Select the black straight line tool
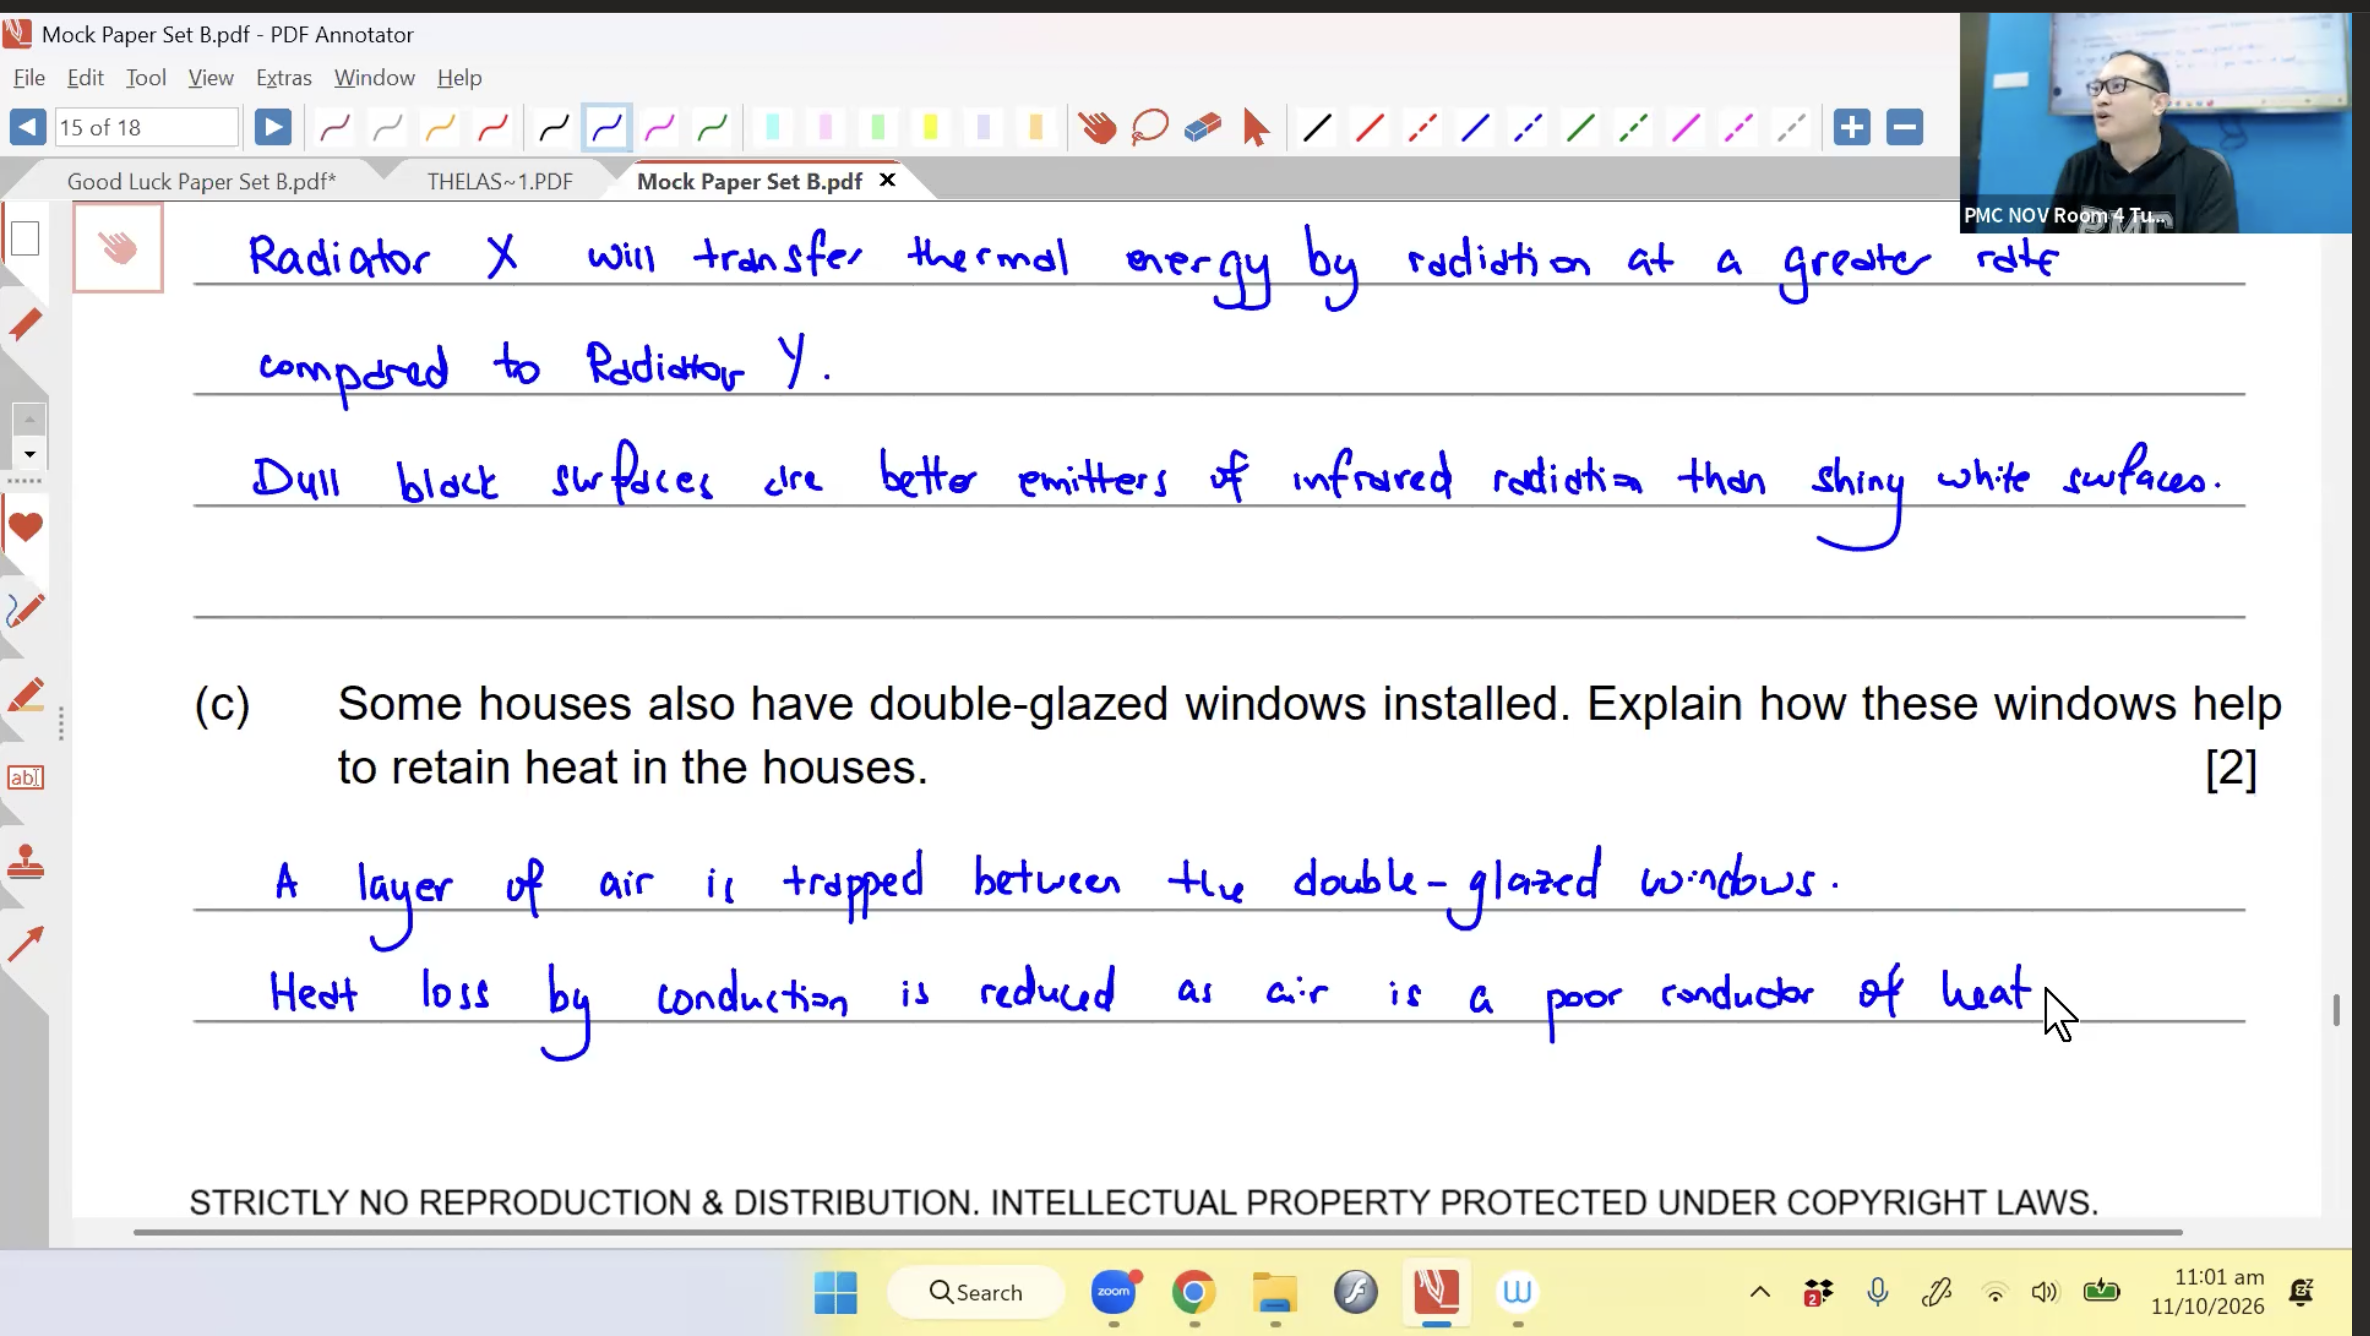Screen dimensions: 2370x1336 (x=1317, y=127)
